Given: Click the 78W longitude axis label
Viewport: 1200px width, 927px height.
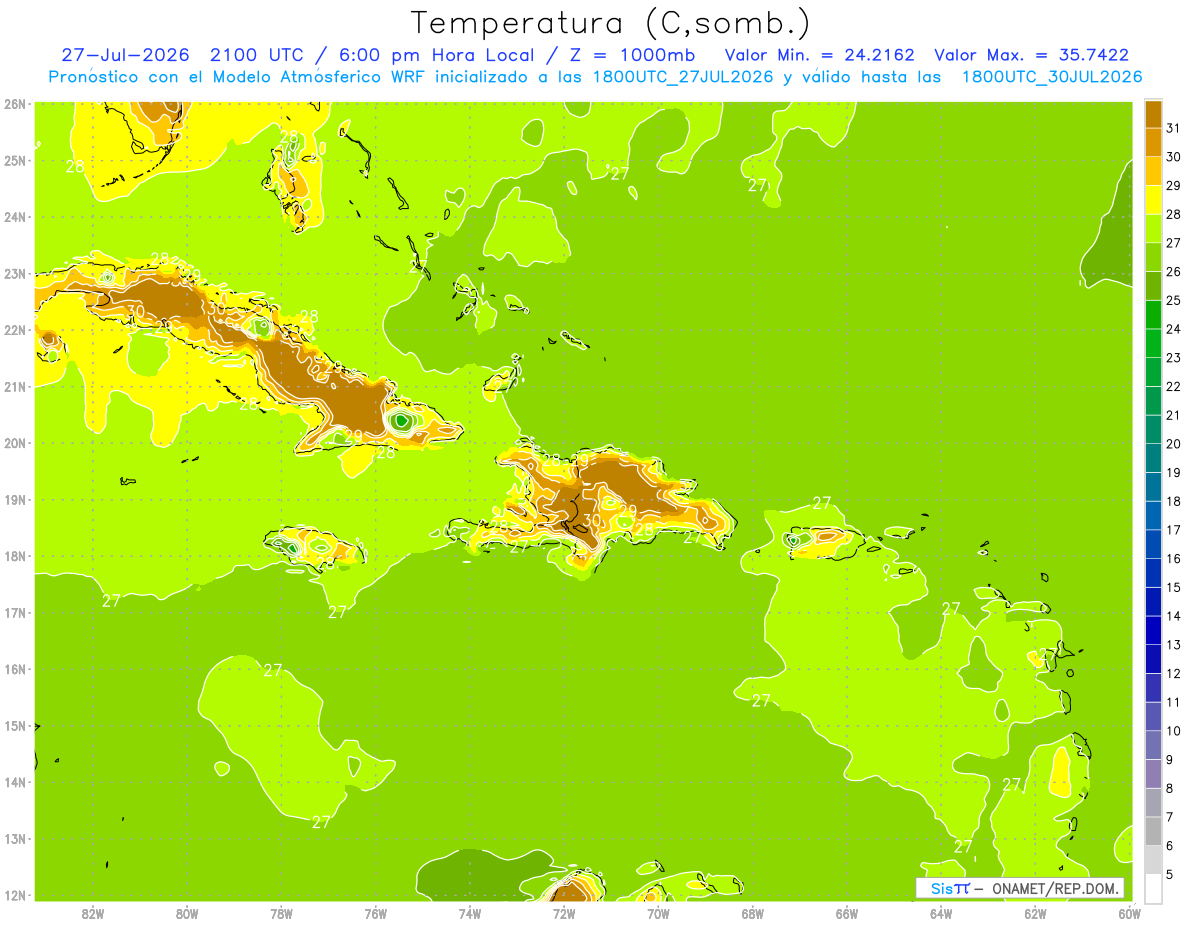Looking at the screenshot, I should [281, 913].
